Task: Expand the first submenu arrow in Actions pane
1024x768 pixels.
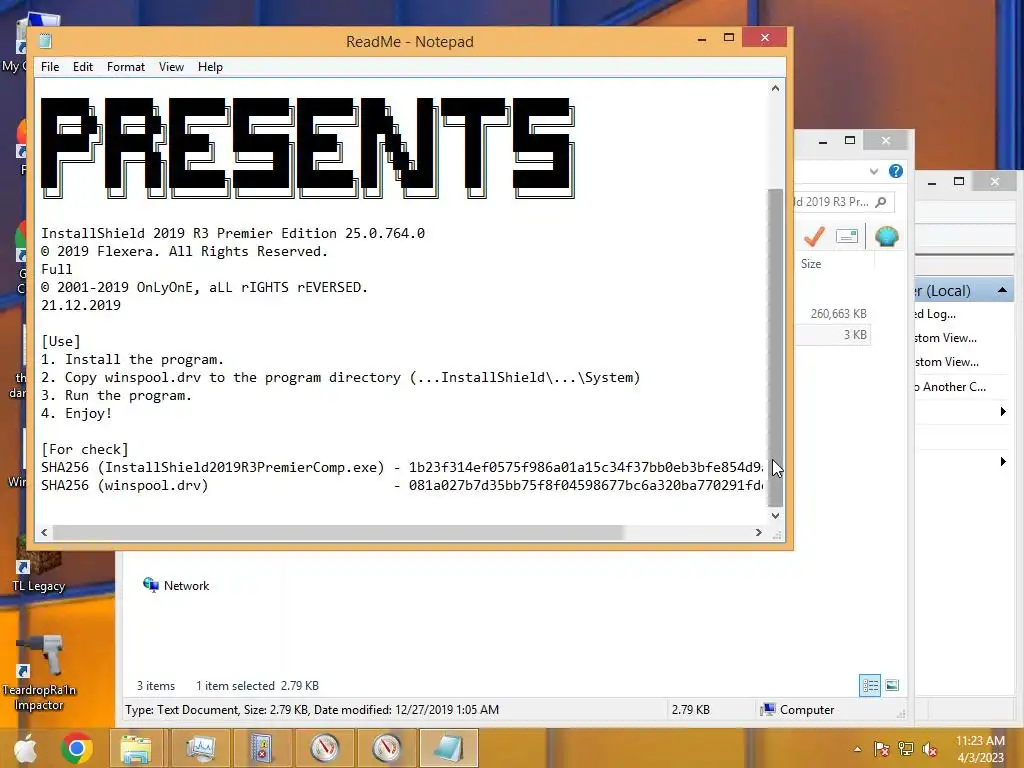Action: click(x=1003, y=411)
